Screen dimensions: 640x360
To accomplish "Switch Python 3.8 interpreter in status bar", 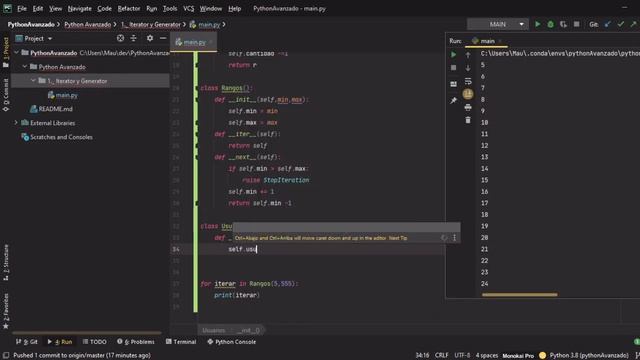I will [x=589, y=356].
